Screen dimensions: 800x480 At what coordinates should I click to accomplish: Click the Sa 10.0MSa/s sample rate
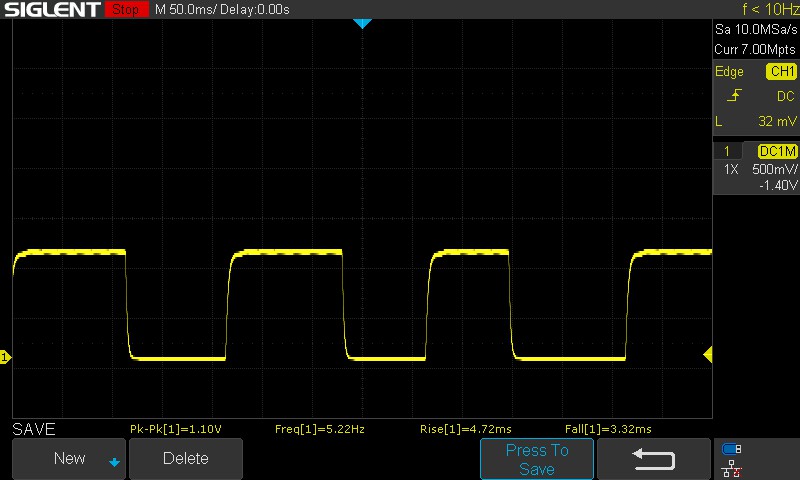click(756, 30)
